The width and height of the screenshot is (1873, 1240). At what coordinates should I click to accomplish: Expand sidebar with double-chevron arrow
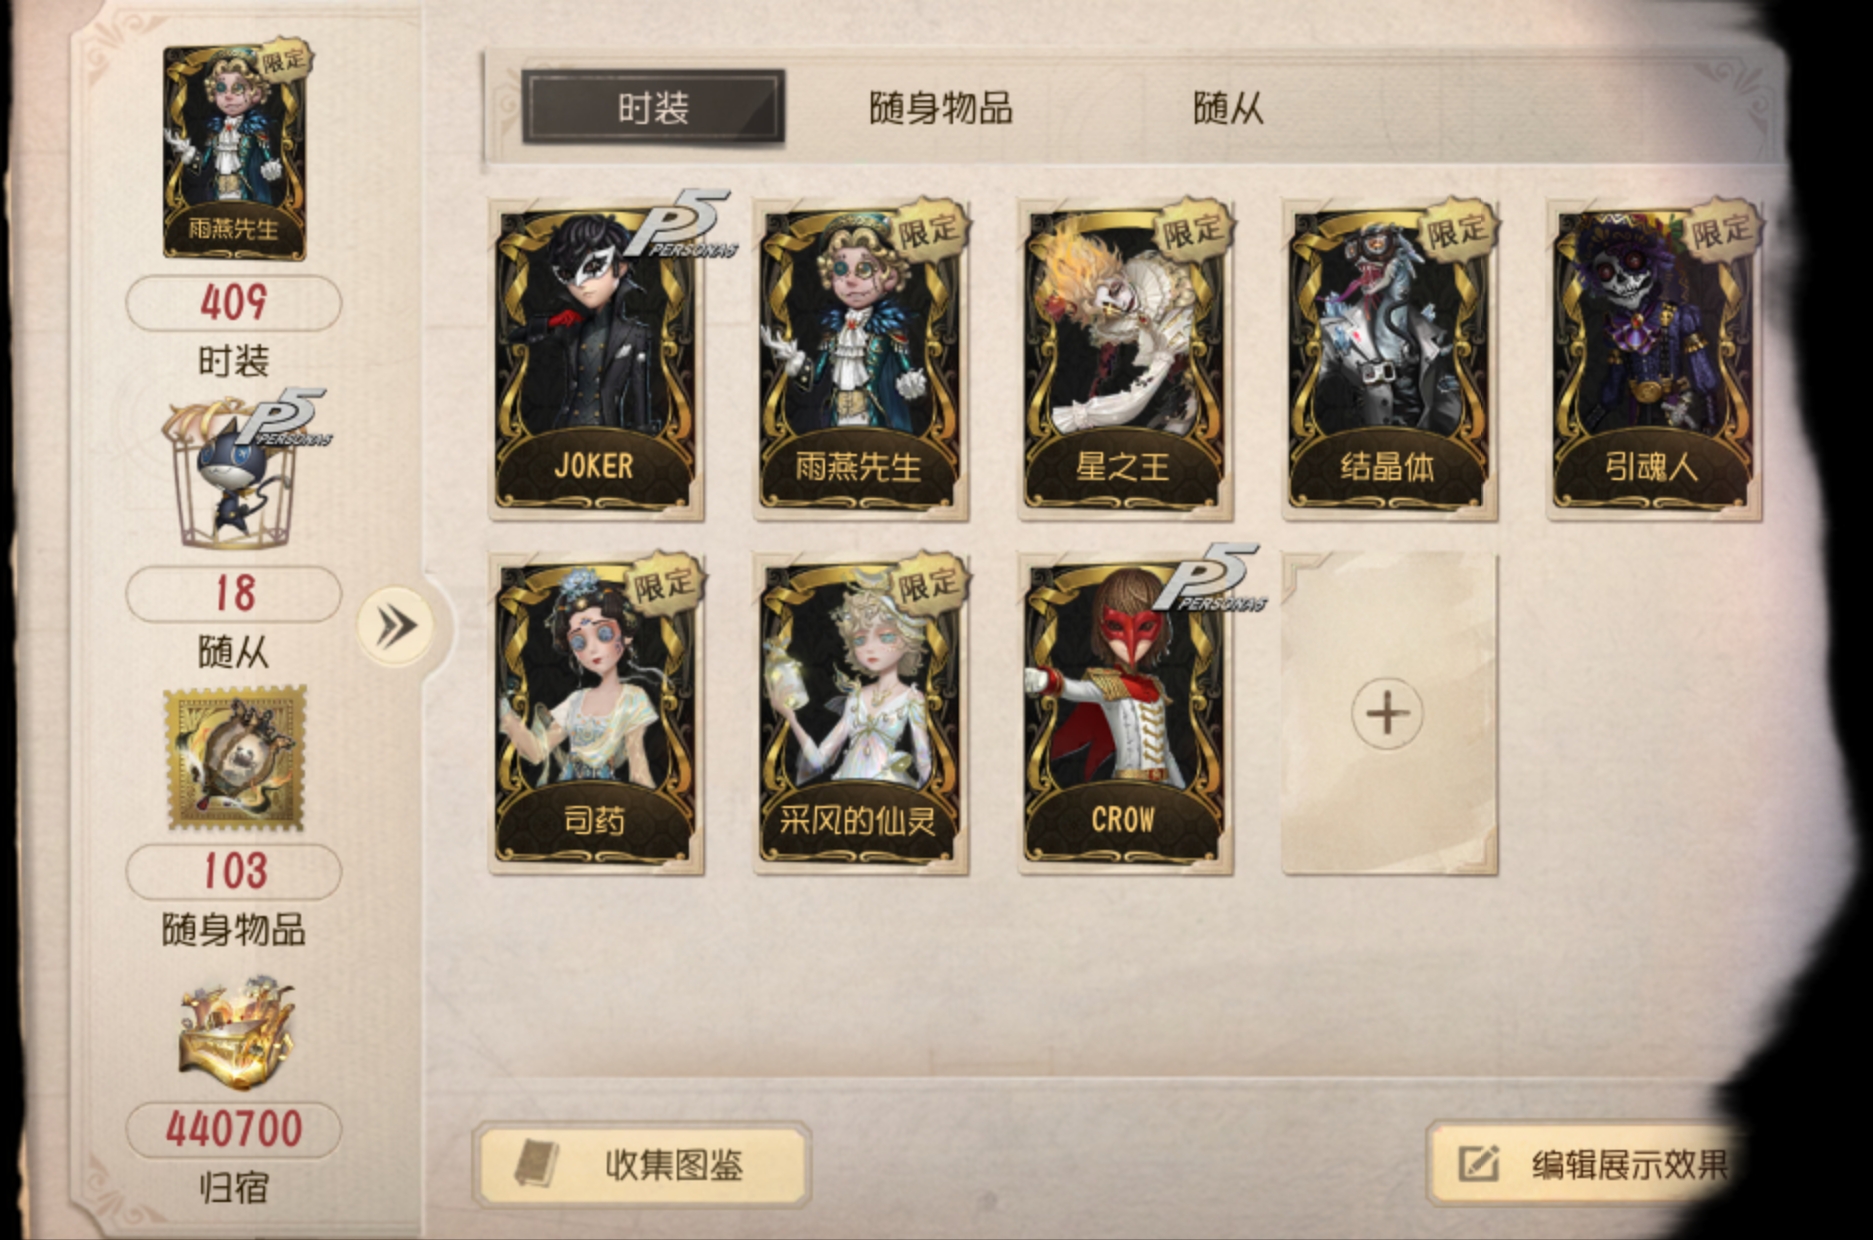point(395,627)
